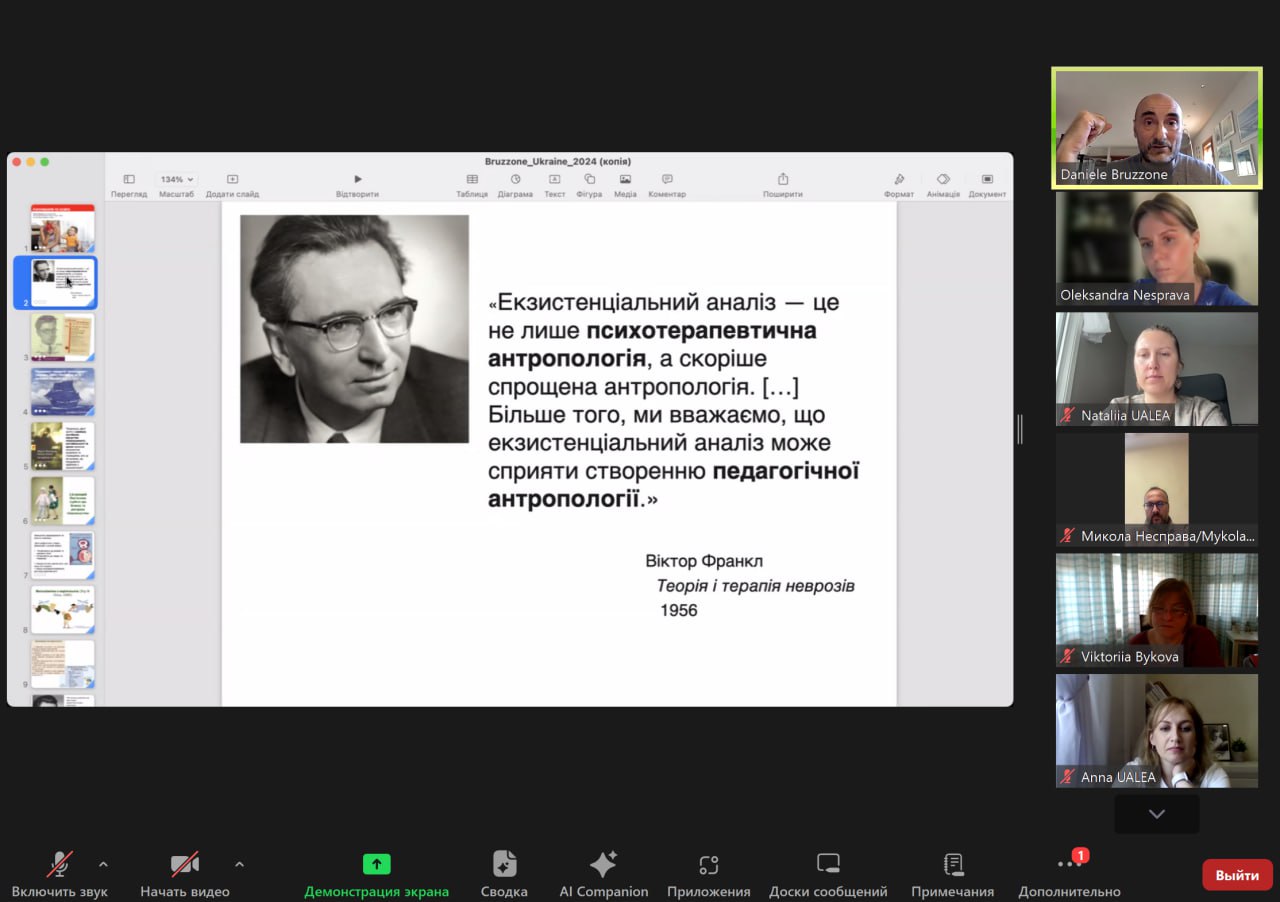Select slide 3 thumbnail in the sidebar
This screenshot has height=902, width=1280.
tap(62, 337)
